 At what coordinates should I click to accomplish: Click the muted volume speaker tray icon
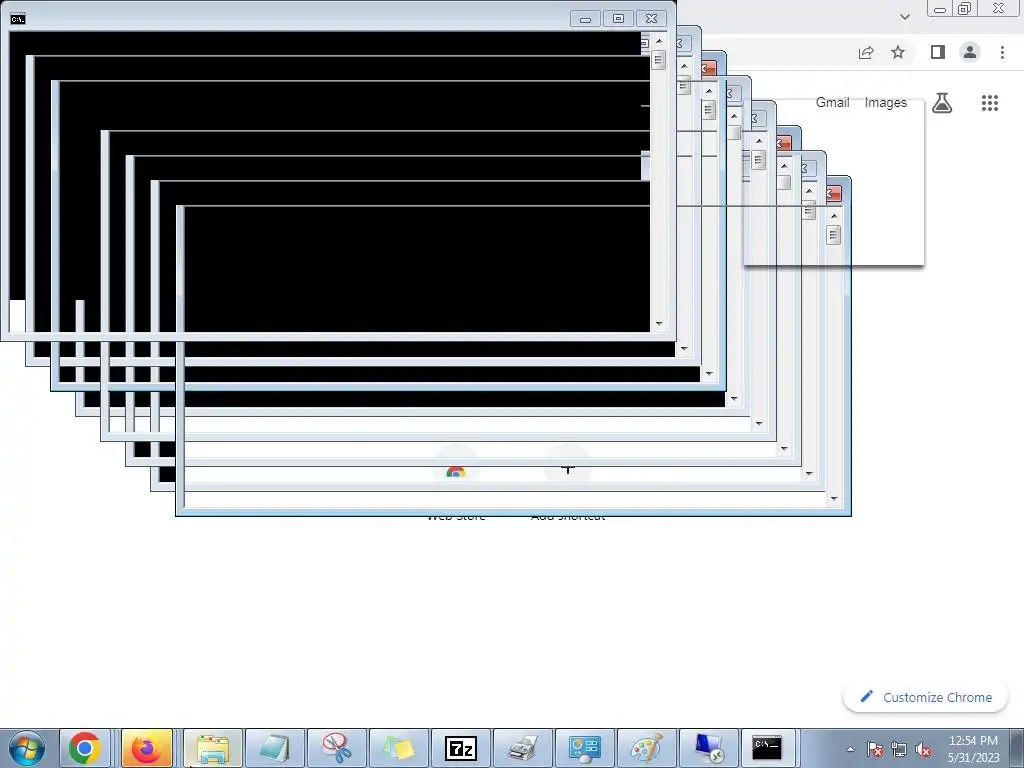tap(923, 750)
